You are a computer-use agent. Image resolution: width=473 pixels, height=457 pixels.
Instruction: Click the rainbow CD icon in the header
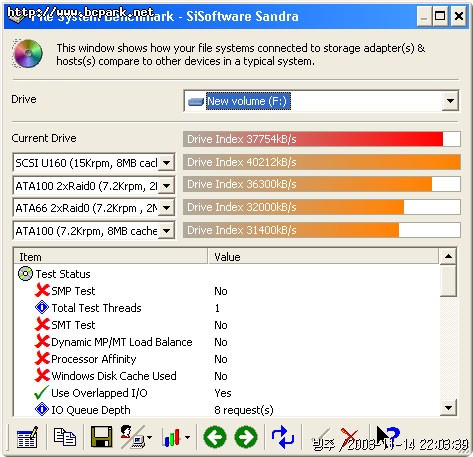point(28,53)
